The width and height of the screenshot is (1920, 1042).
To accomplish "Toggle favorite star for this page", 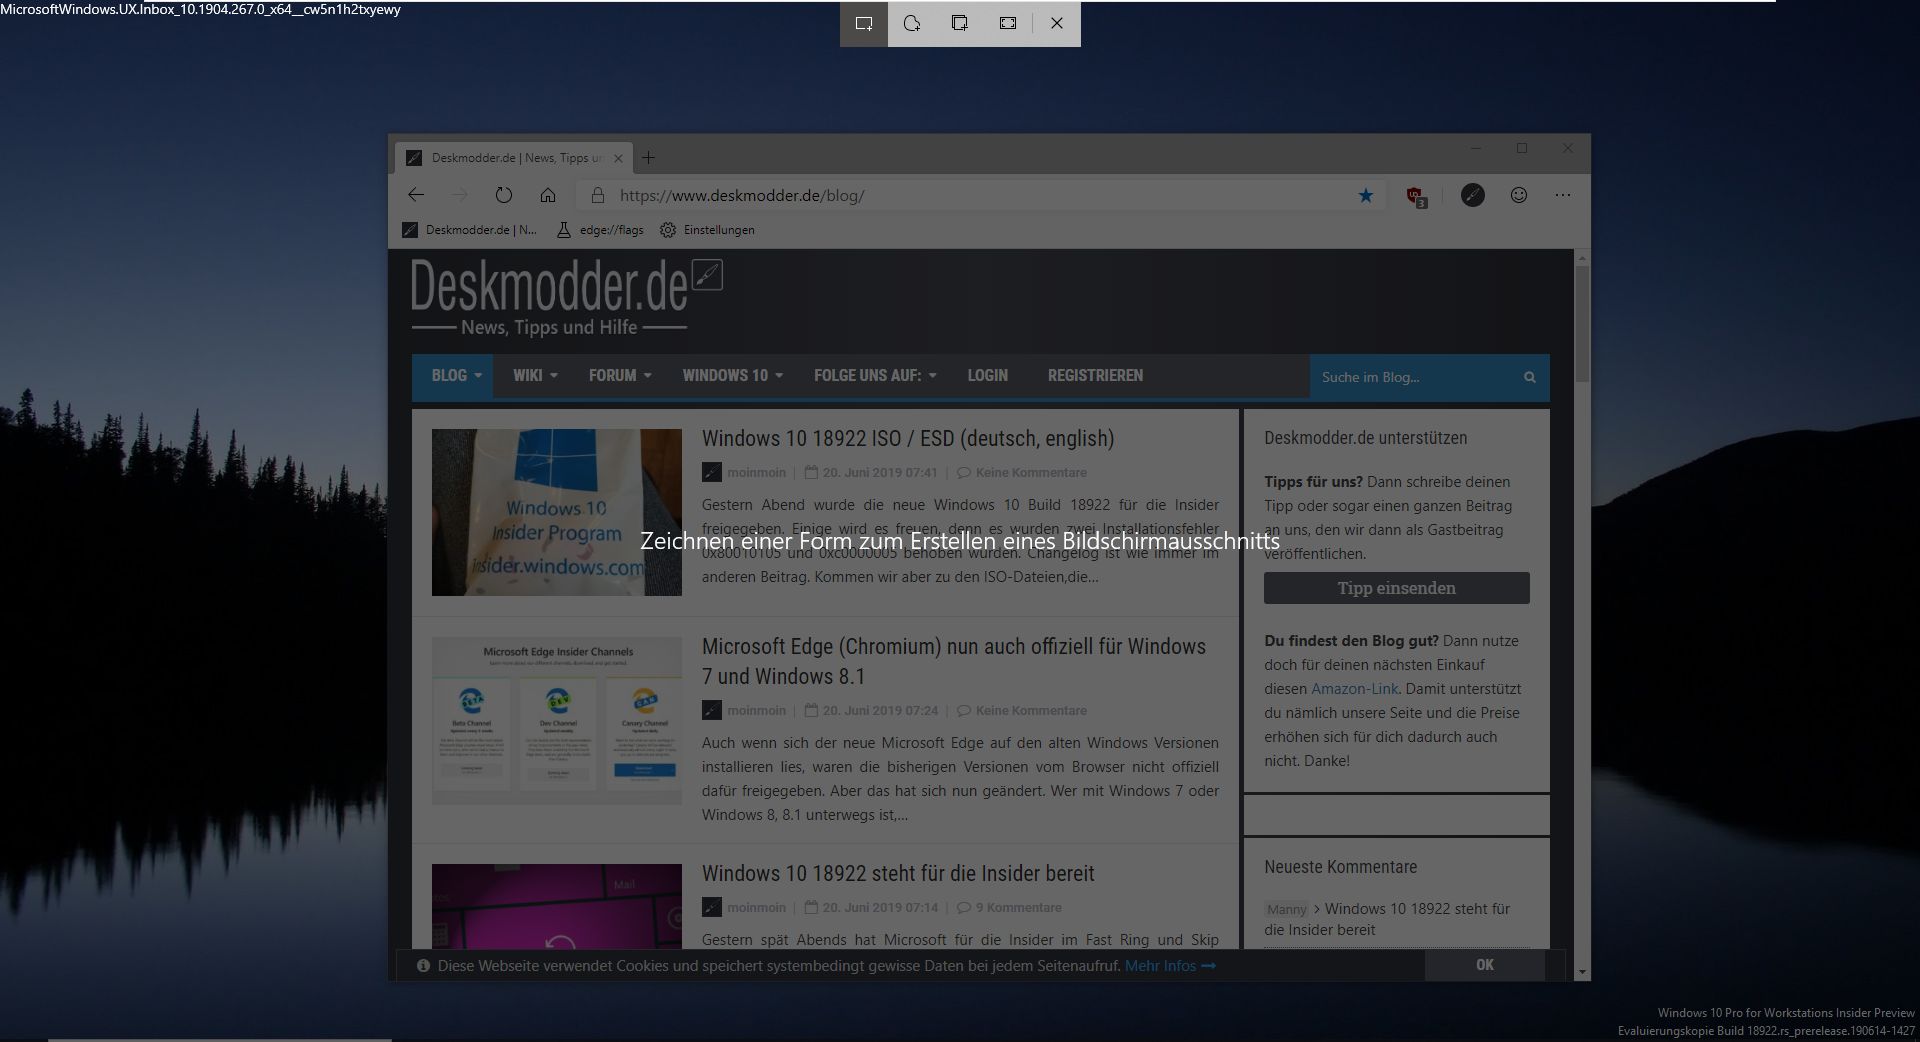I will [1366, 195].
